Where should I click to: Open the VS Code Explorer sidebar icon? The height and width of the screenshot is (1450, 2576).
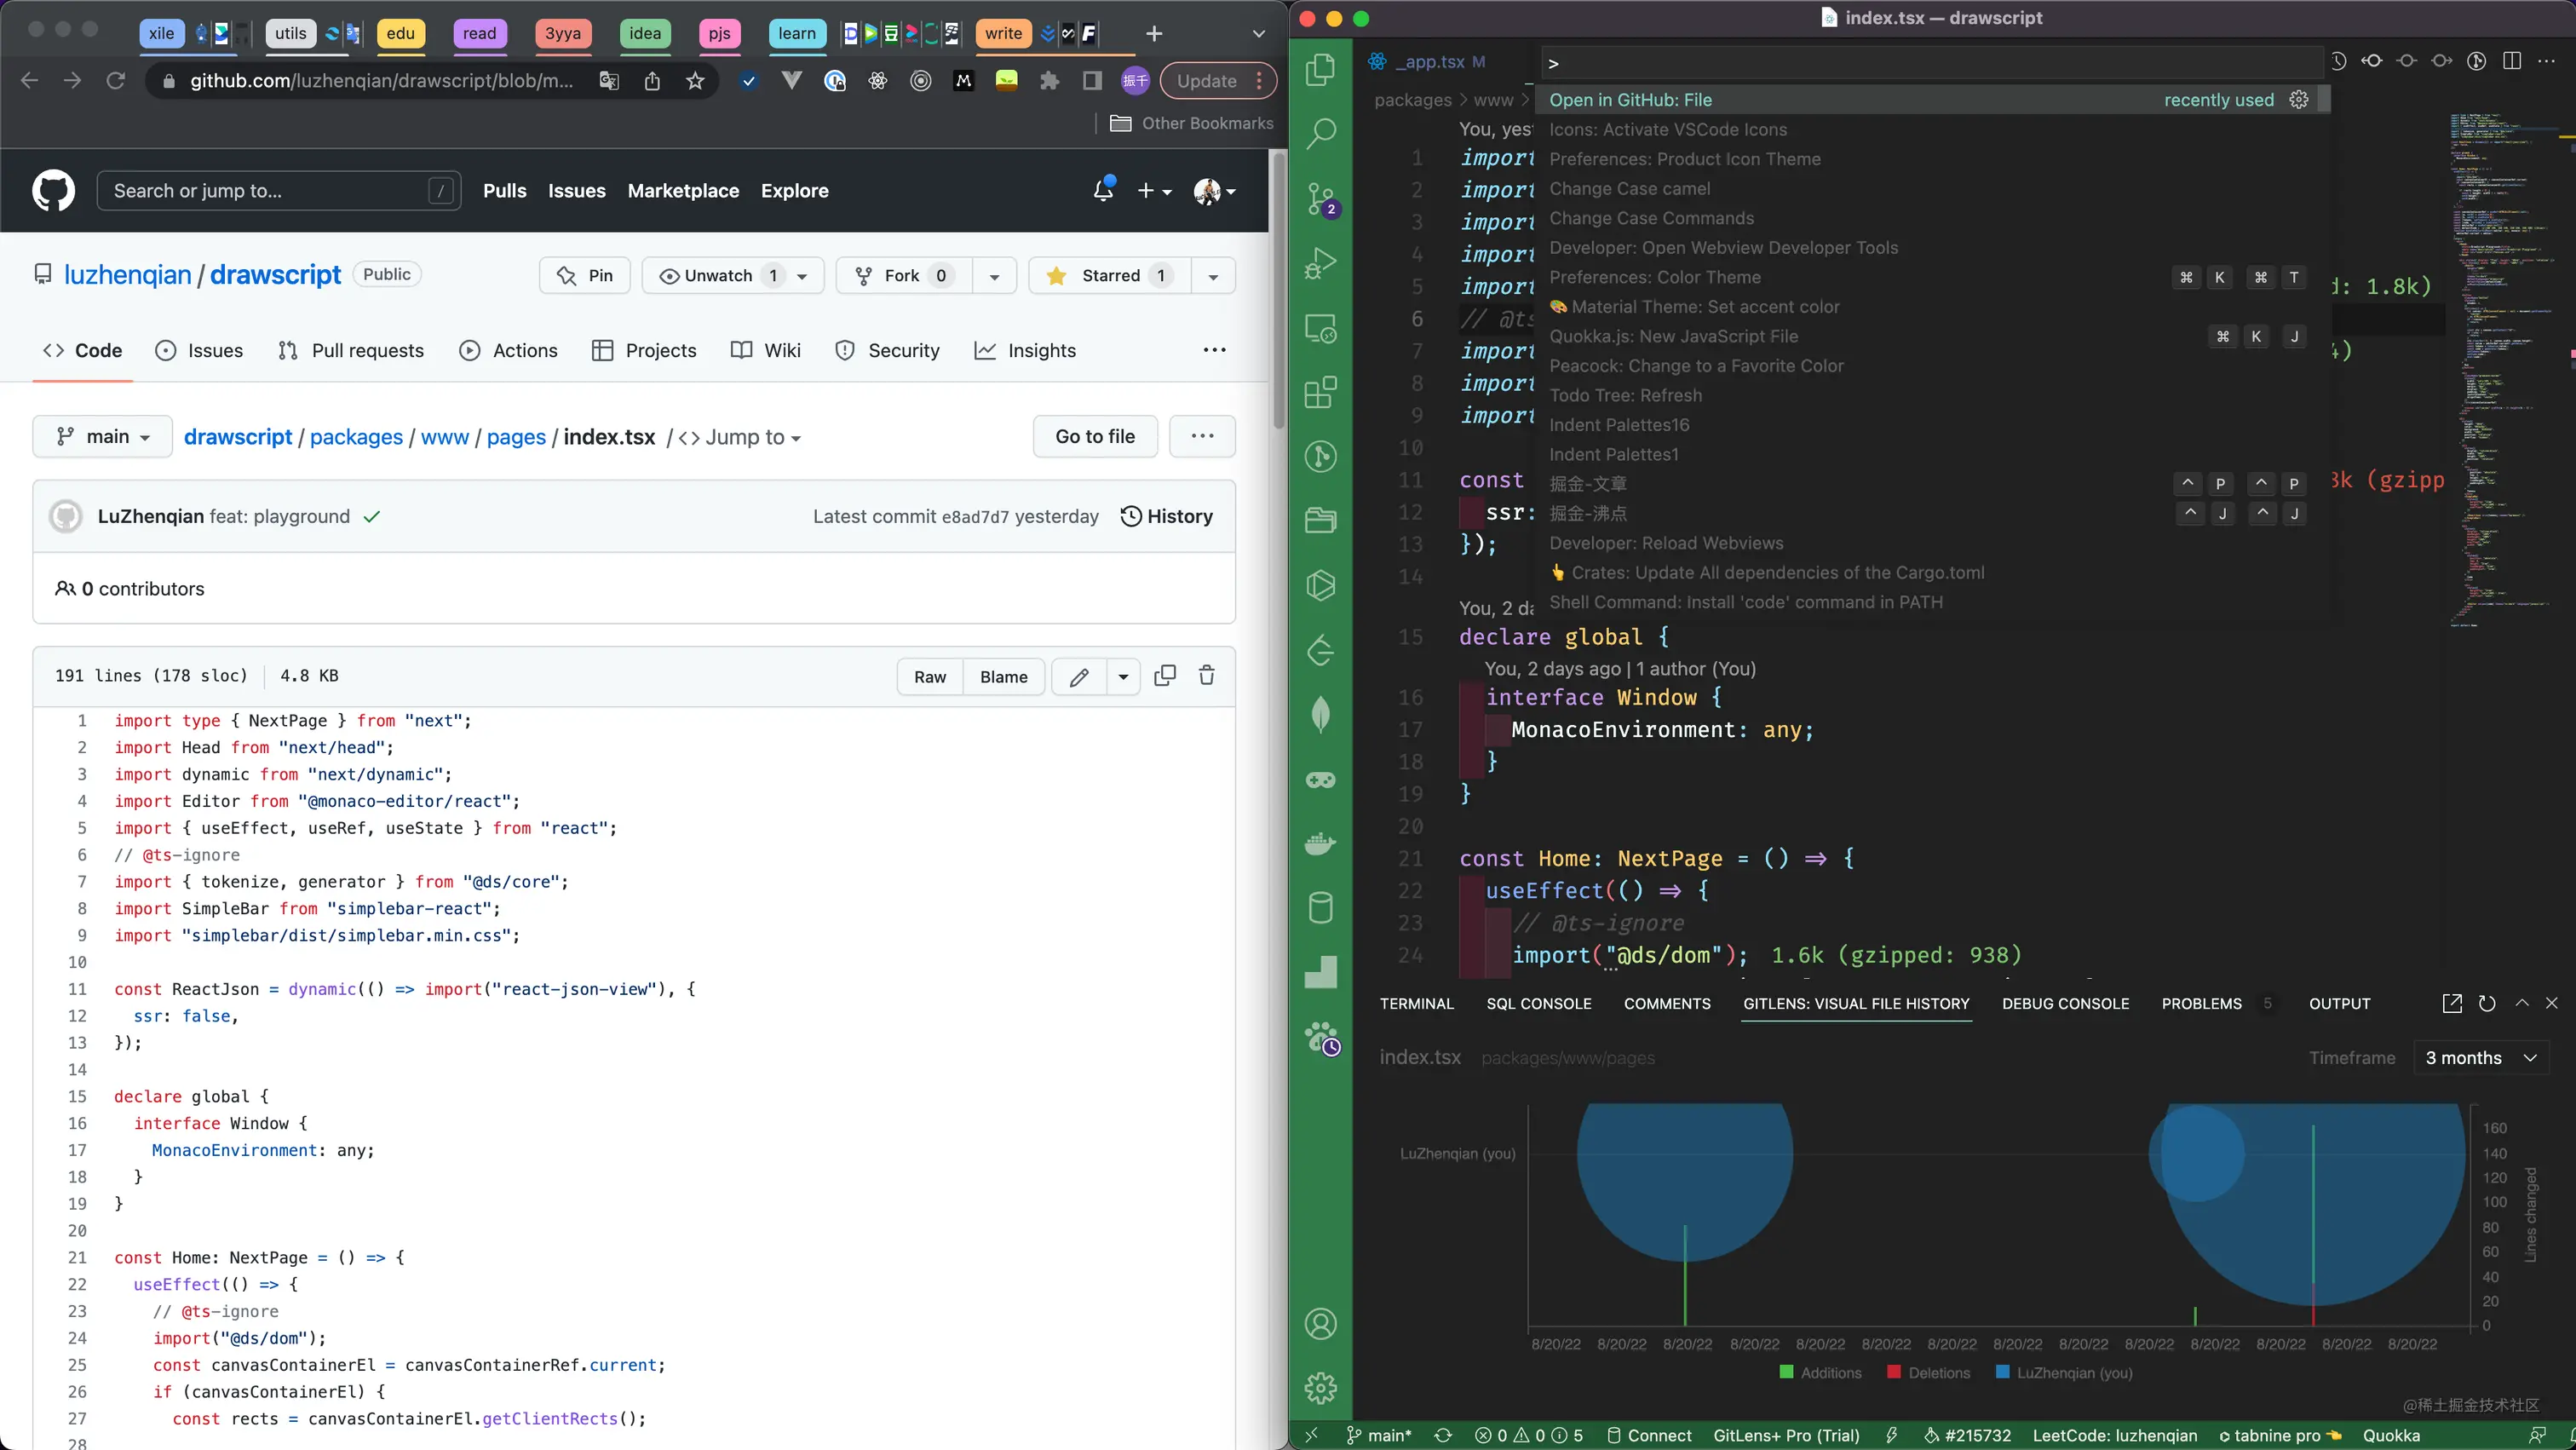pyautogui.click(x=1320, y=70)
